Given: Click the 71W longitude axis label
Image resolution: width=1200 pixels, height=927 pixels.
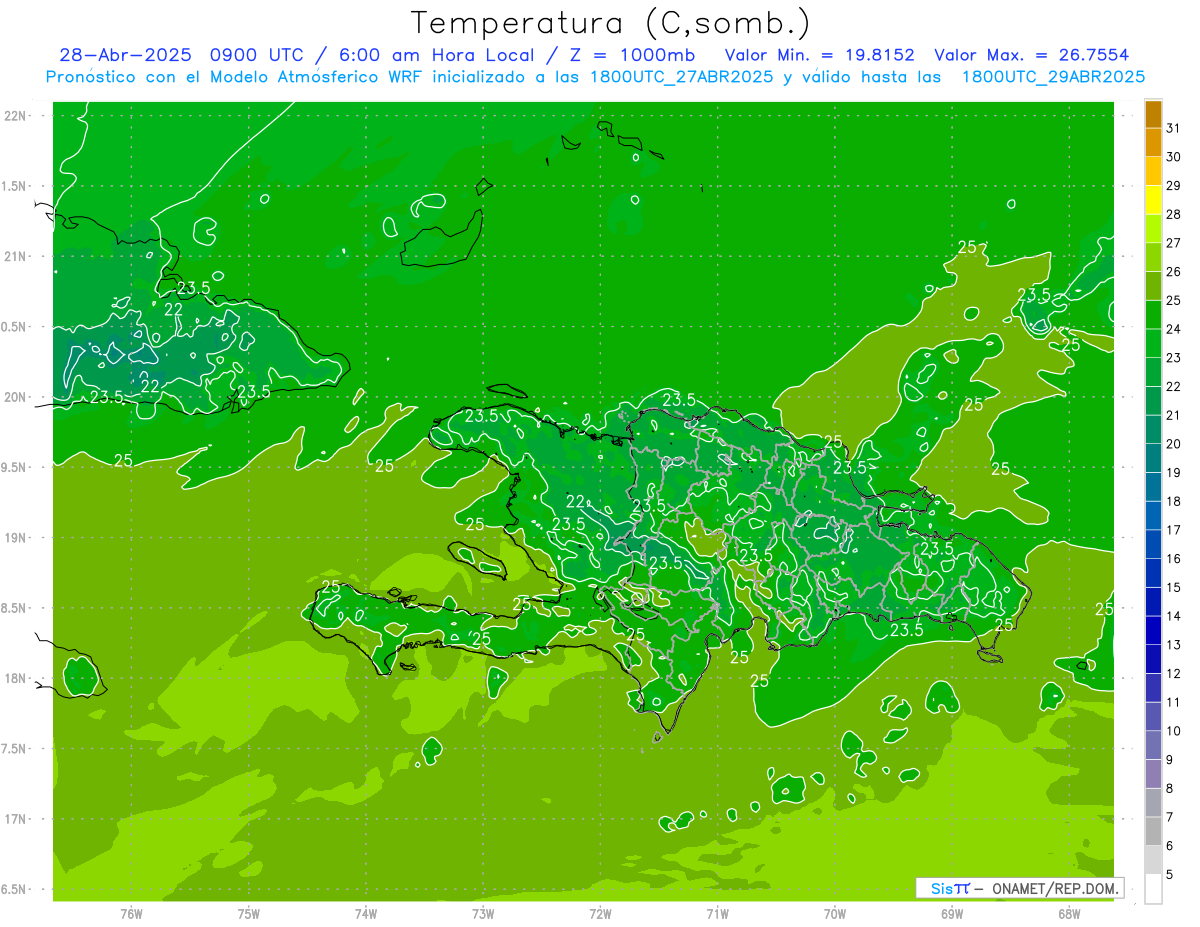Looking at the screenshot, I should pos(717,914).
